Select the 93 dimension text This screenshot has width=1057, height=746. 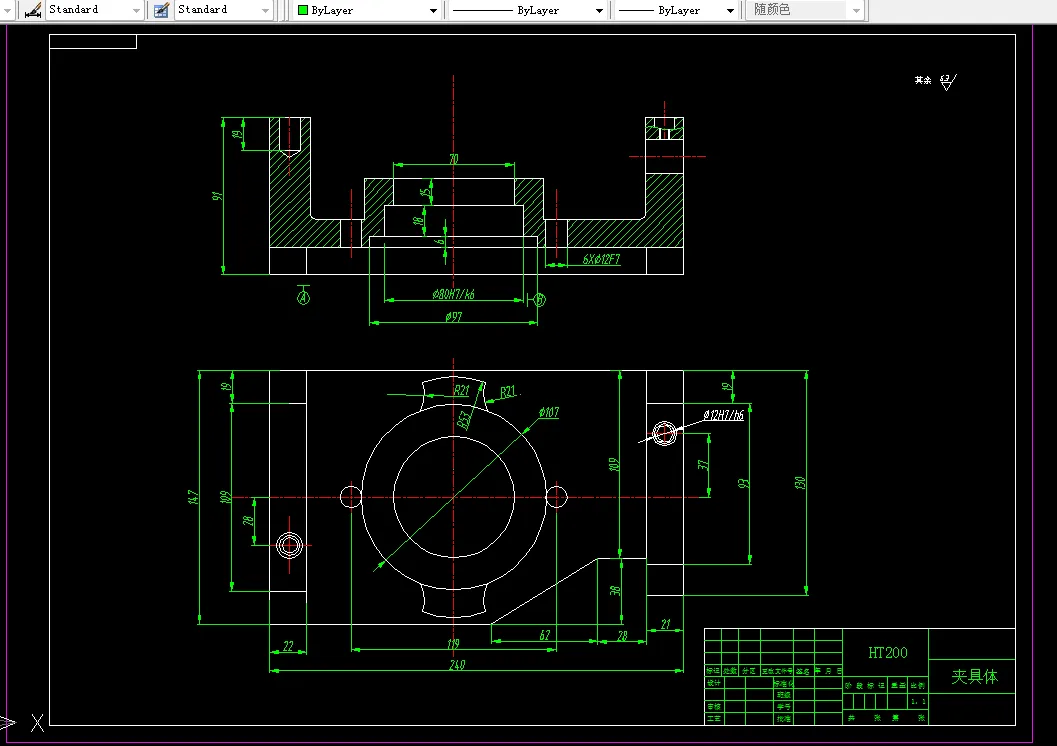coord(743,484)
